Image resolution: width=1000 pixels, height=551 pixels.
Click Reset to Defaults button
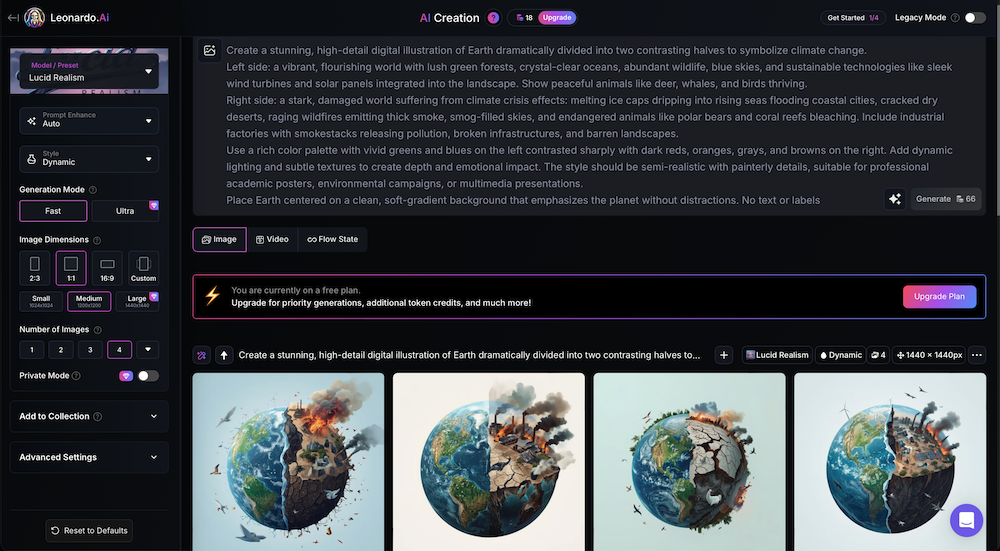(x=89, y=531)
